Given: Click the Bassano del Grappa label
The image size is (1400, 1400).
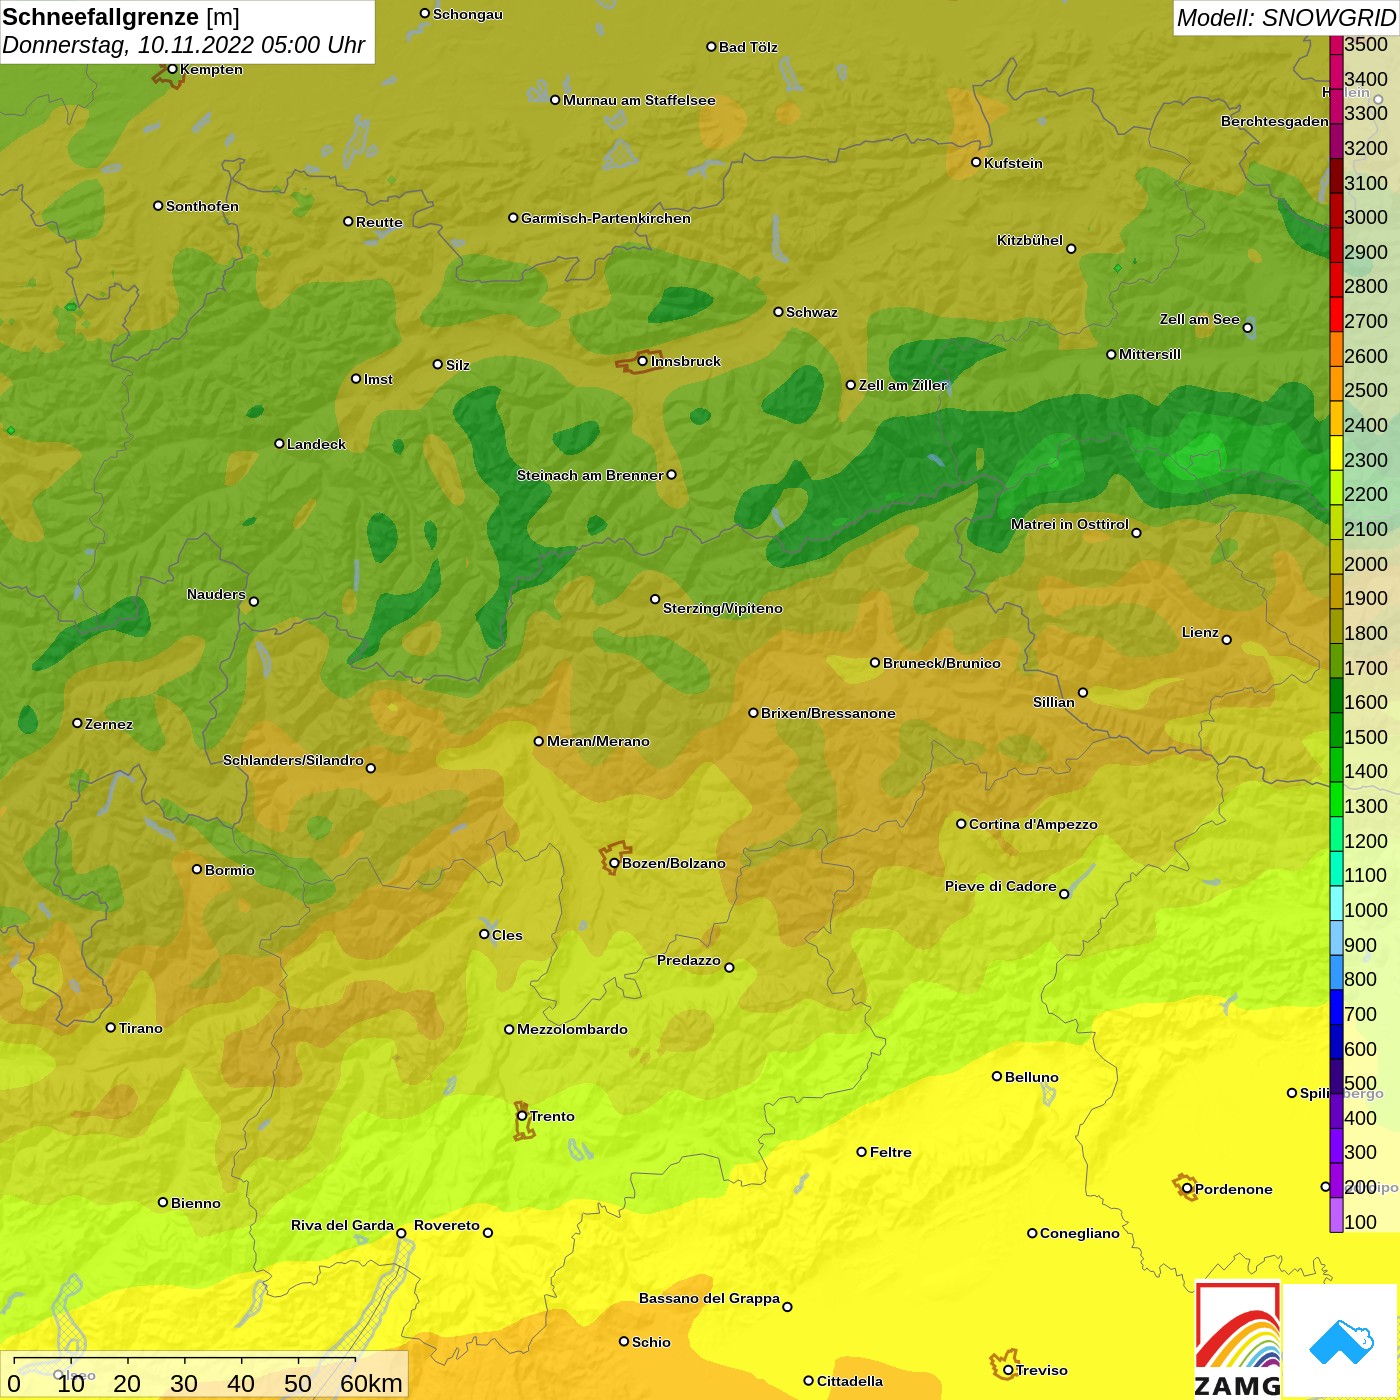Looking at the screenshot, I should pyautogui.click(x=710, y=1298).
